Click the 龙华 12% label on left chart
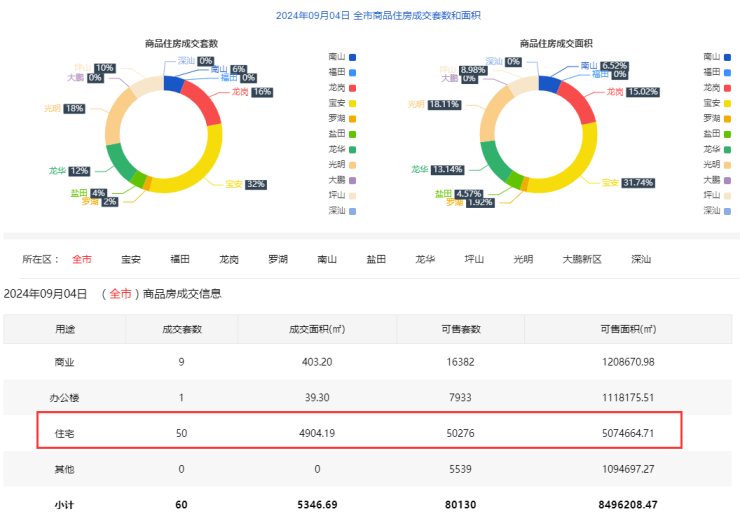The height and width of the screenshot is (528, 740). pyautogui.click(x=70, y=171)
